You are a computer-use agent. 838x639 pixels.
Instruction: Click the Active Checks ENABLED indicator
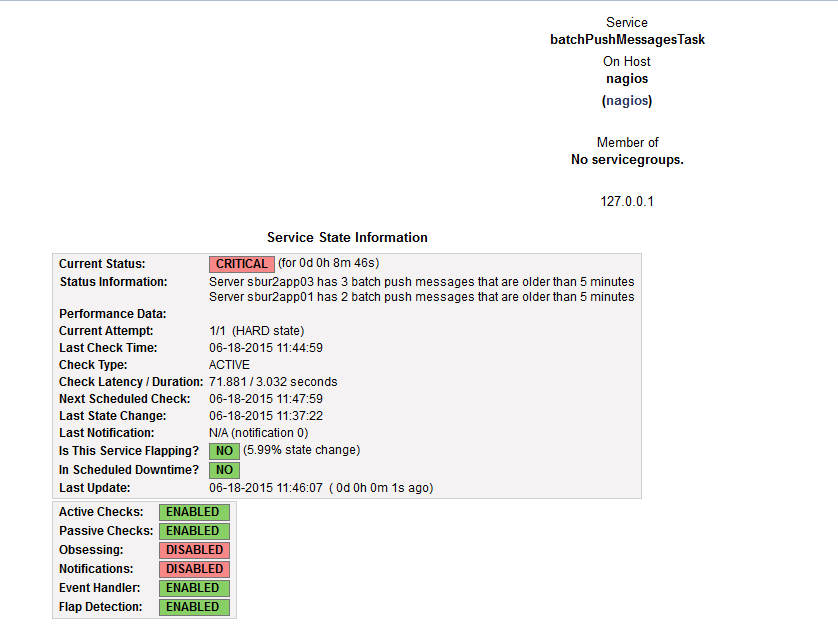[193, 512]
